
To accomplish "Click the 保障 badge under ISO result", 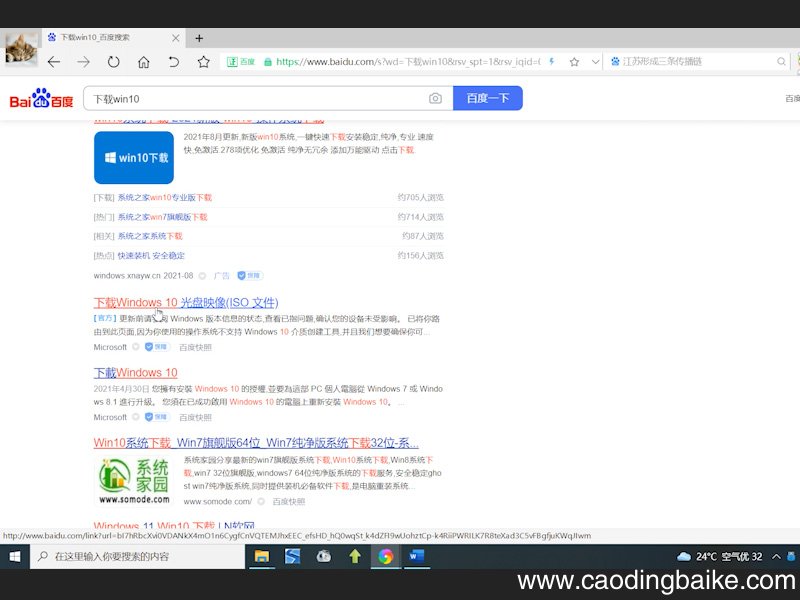I will click(157, 347).
